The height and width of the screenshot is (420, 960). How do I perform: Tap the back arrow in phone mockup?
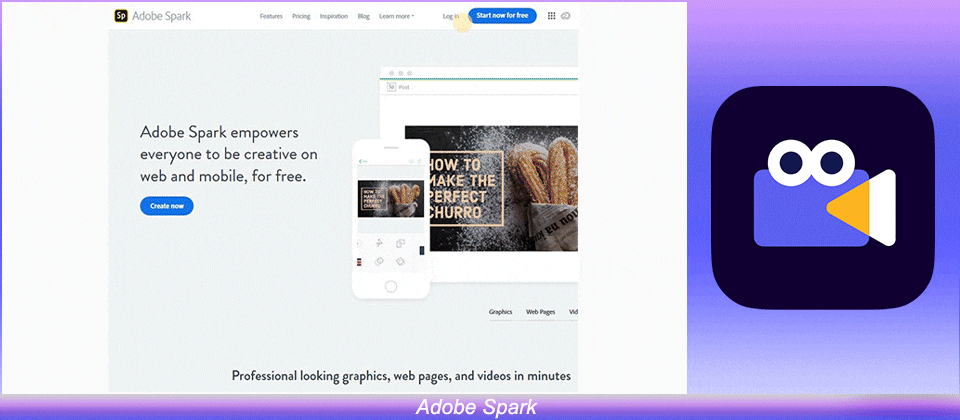[x=361, y=161]
